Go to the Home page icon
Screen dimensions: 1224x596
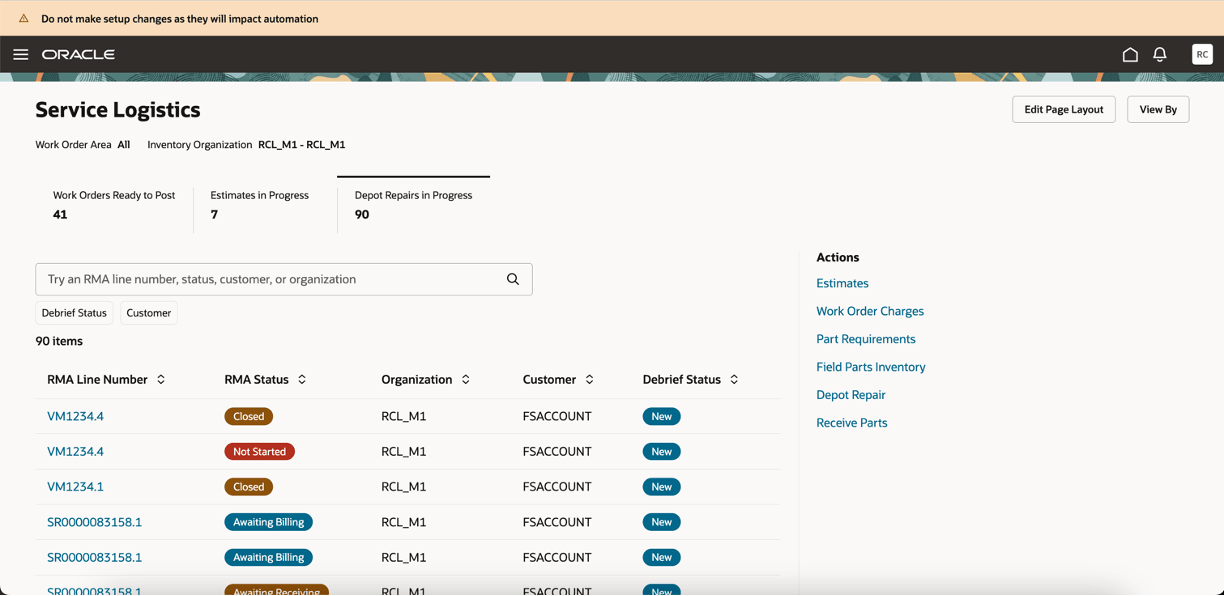1130,55
